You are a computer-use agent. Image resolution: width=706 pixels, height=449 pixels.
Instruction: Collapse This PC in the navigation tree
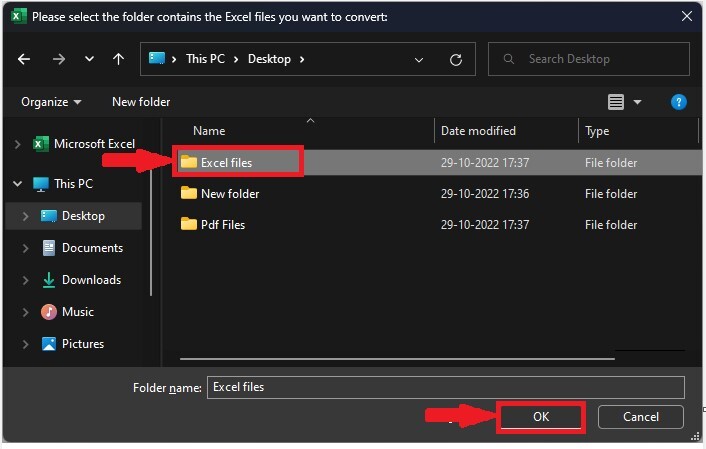[18, 184]
